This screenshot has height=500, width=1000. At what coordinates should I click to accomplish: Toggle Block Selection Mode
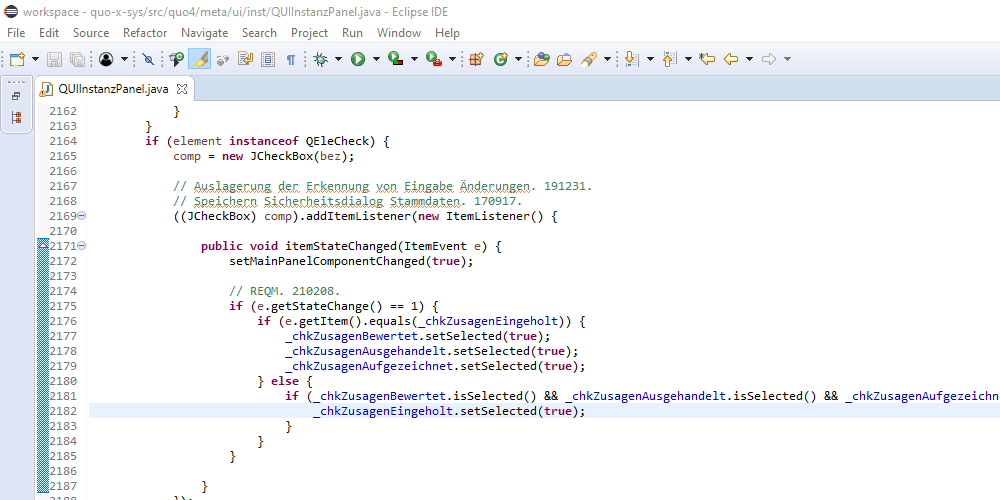[268, 59]
